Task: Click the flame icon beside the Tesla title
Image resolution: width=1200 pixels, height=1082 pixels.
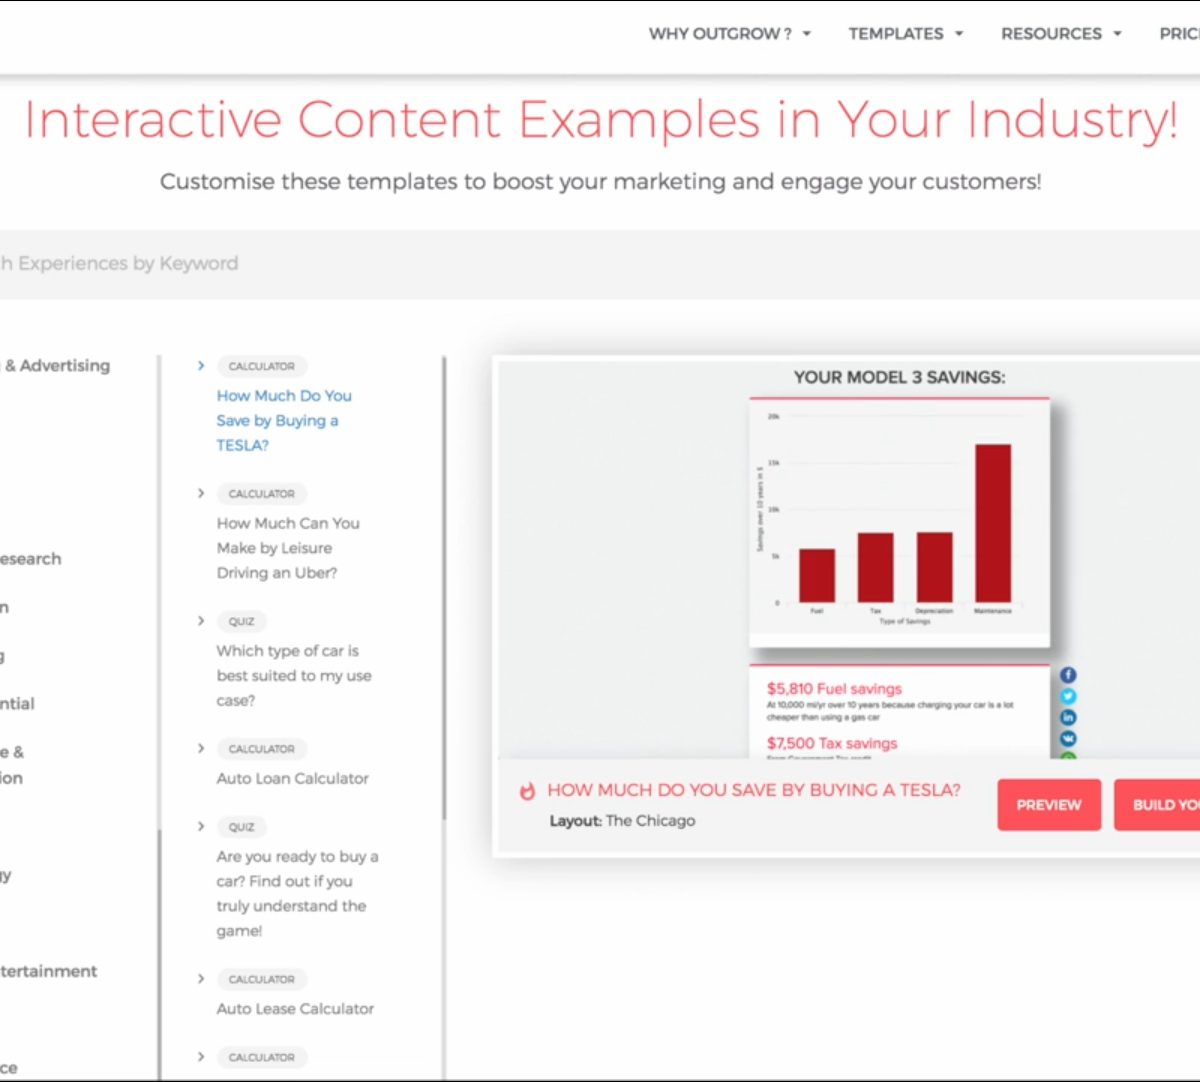Action: tap(527, 791)
